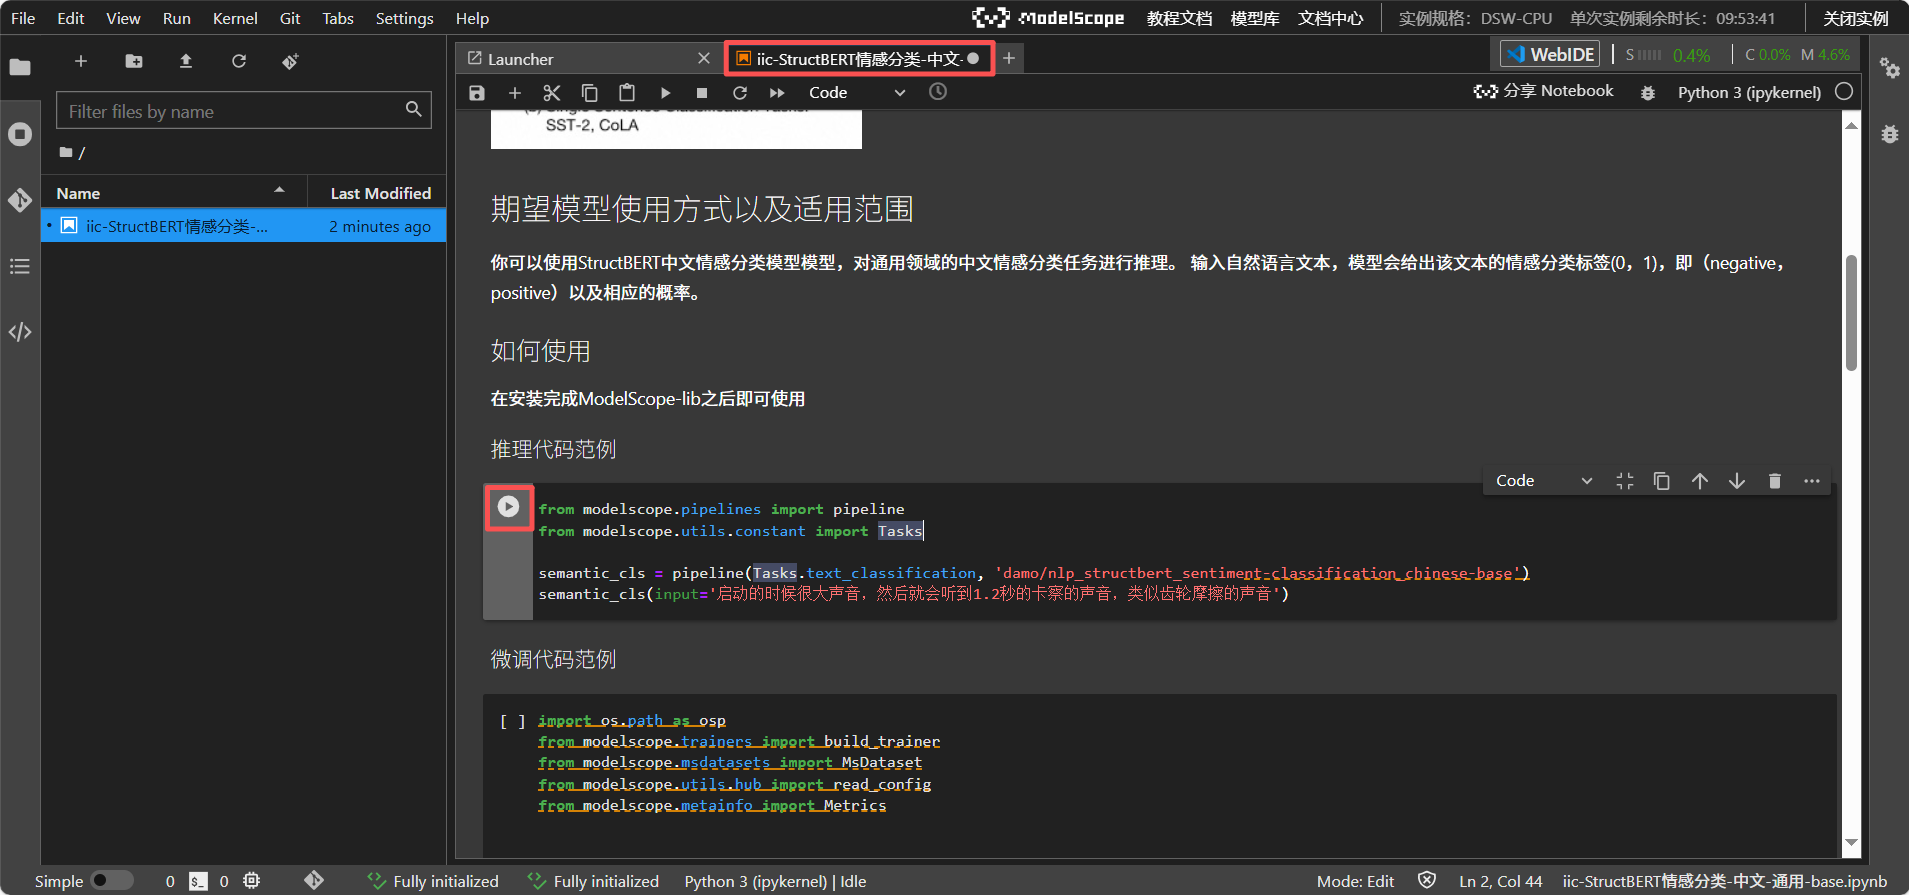Open the 文档中心 link
The image size is (1909, 895).
click(x=1331, y=18)
